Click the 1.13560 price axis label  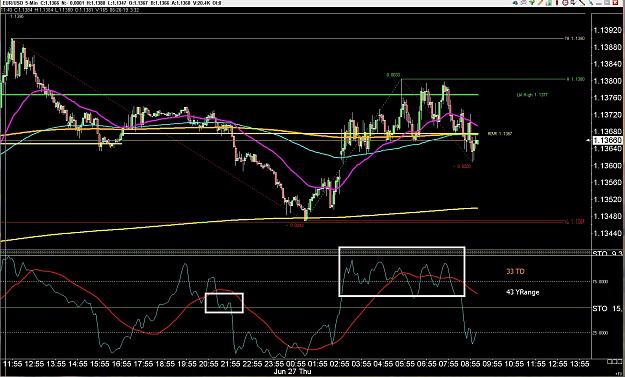[x=607, y=183]
